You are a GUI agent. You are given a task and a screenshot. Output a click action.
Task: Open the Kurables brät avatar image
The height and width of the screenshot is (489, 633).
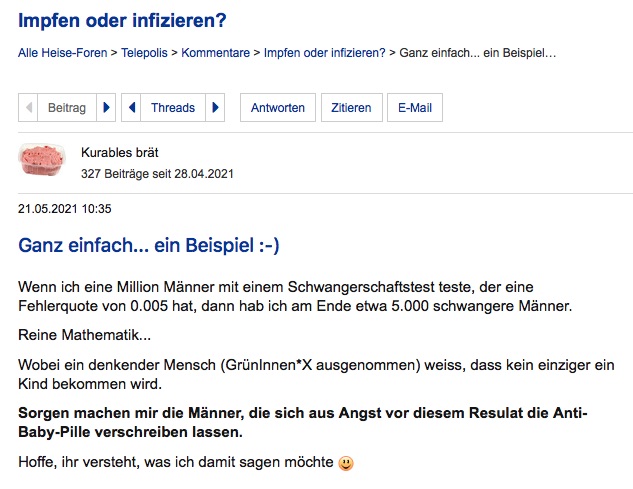point(43,161)
